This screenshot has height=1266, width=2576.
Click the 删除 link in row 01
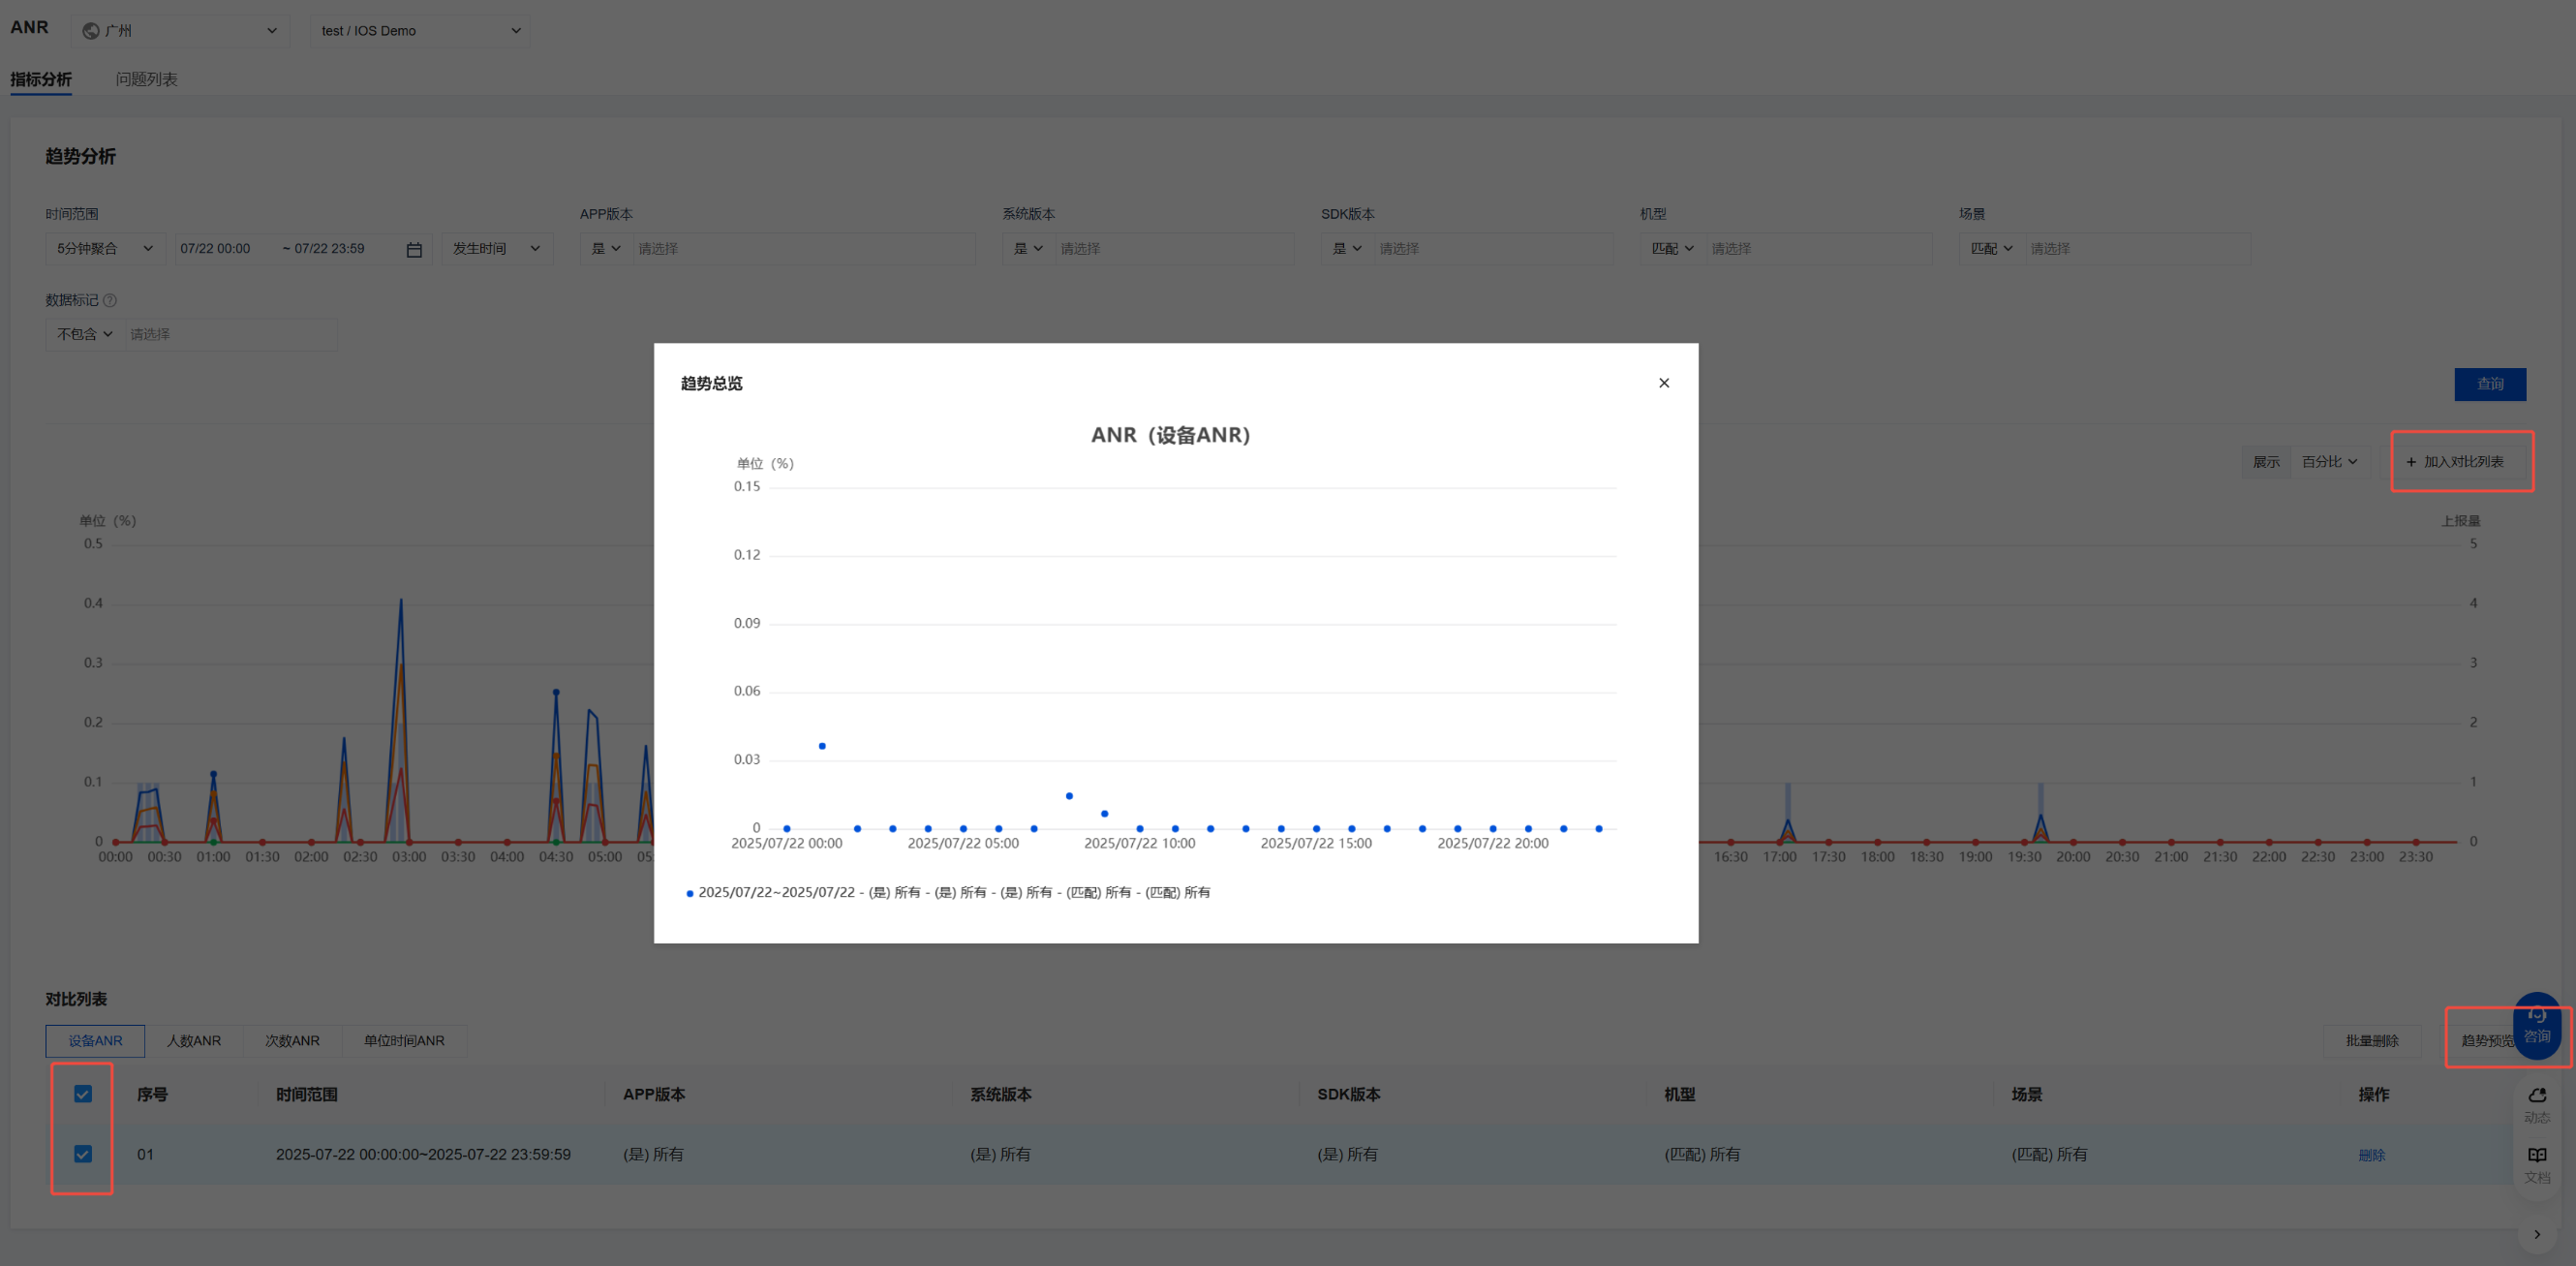click(x=2371, y=1155)
